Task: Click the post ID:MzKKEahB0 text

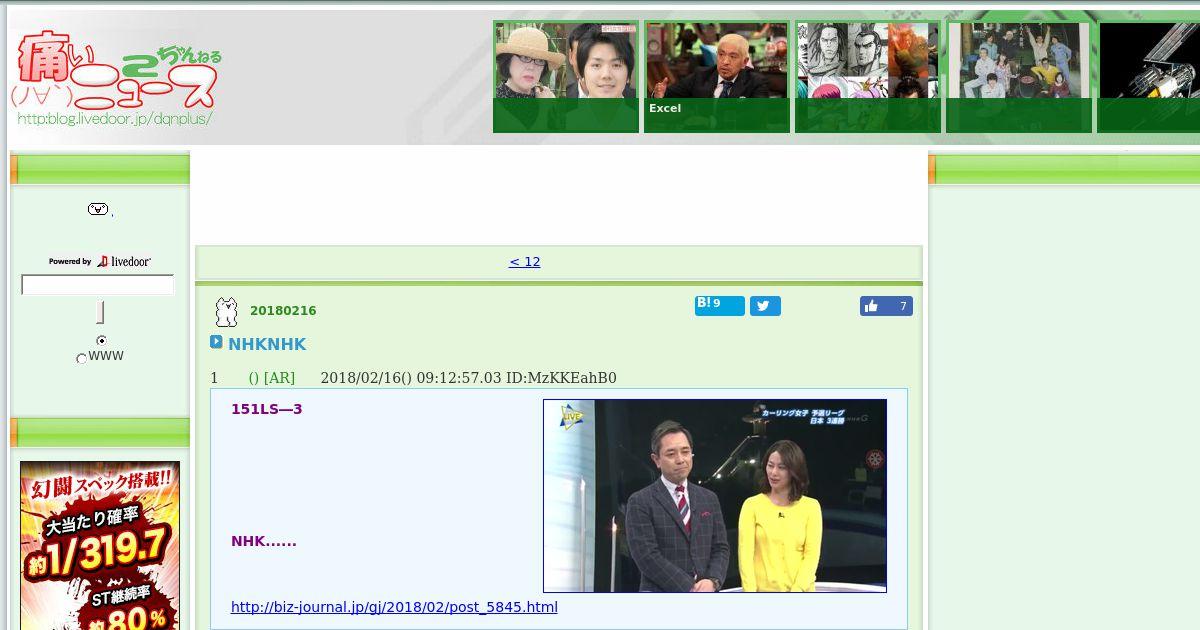Action: (x=562, y=378)
